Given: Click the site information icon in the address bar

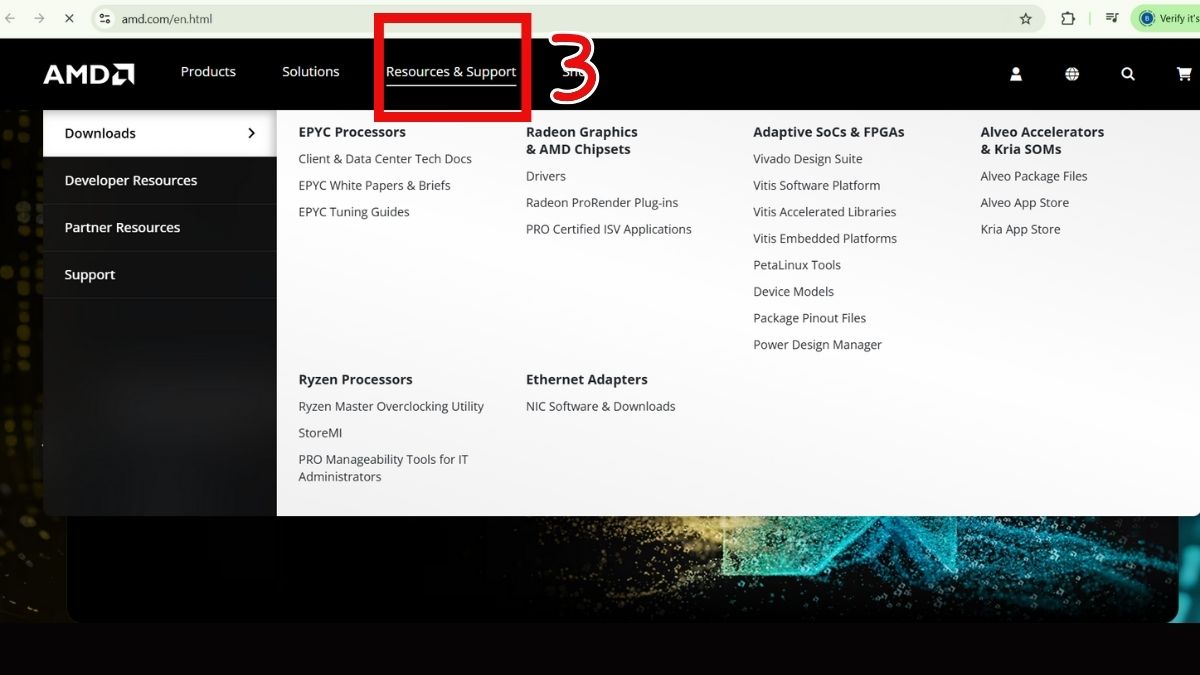Looking at the screenshot, I should coord(105,19).
